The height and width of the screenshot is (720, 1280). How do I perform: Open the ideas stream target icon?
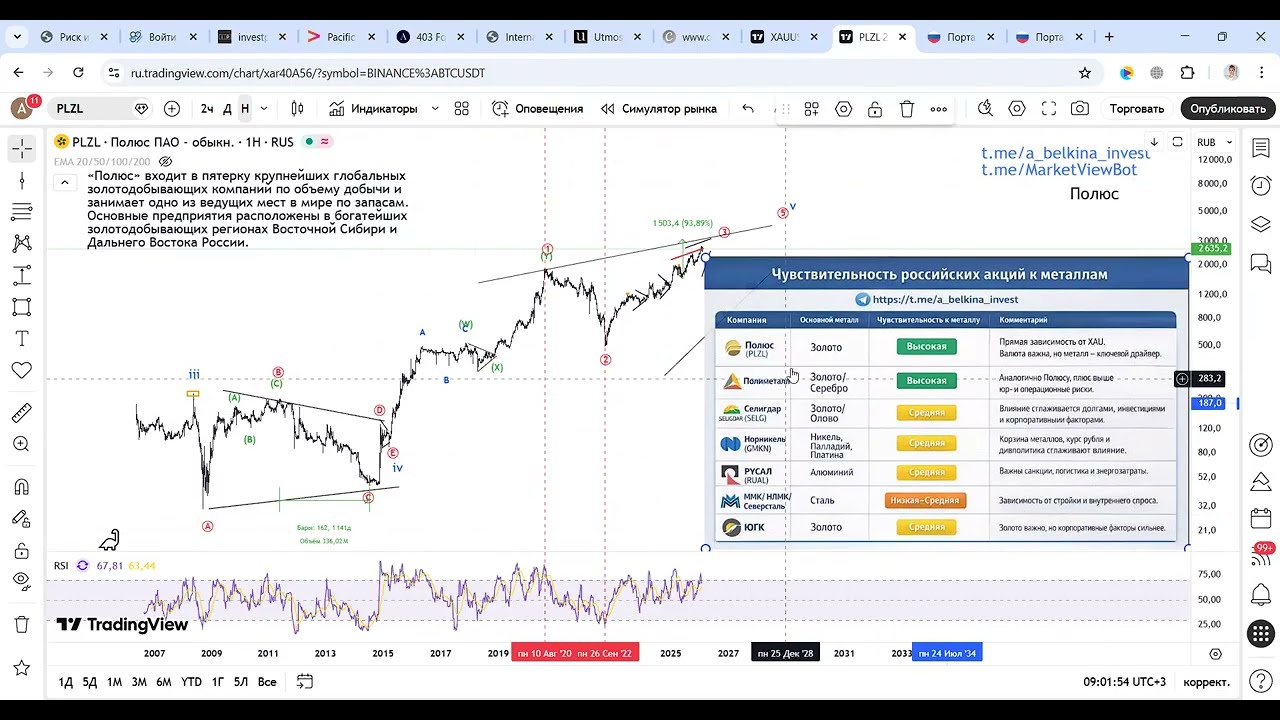pyautogui.click(x=1261, y=446)
